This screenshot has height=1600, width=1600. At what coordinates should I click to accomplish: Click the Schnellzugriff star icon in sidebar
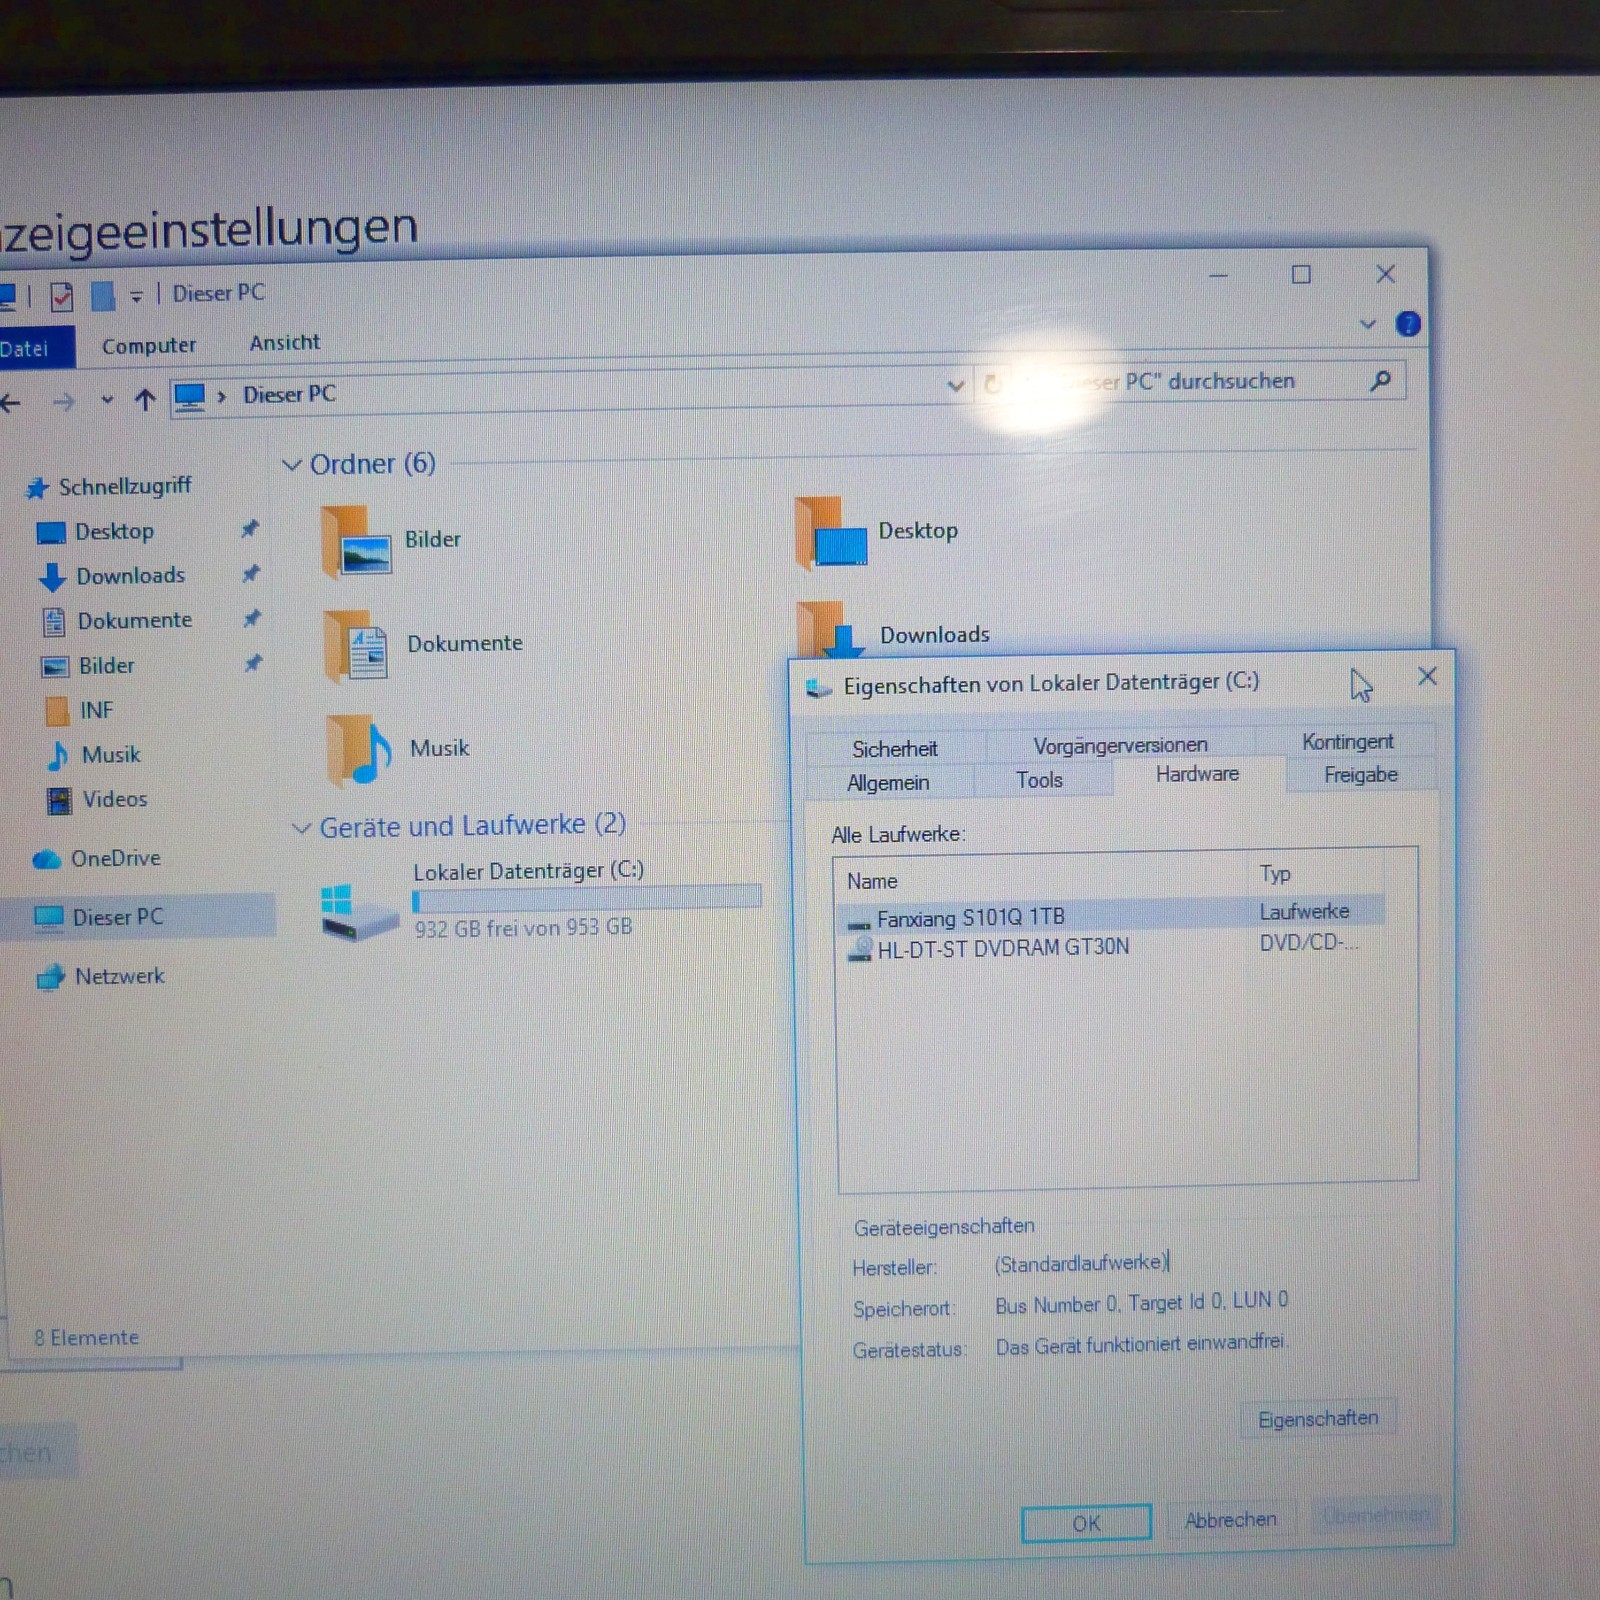click(x=37, y=488)
